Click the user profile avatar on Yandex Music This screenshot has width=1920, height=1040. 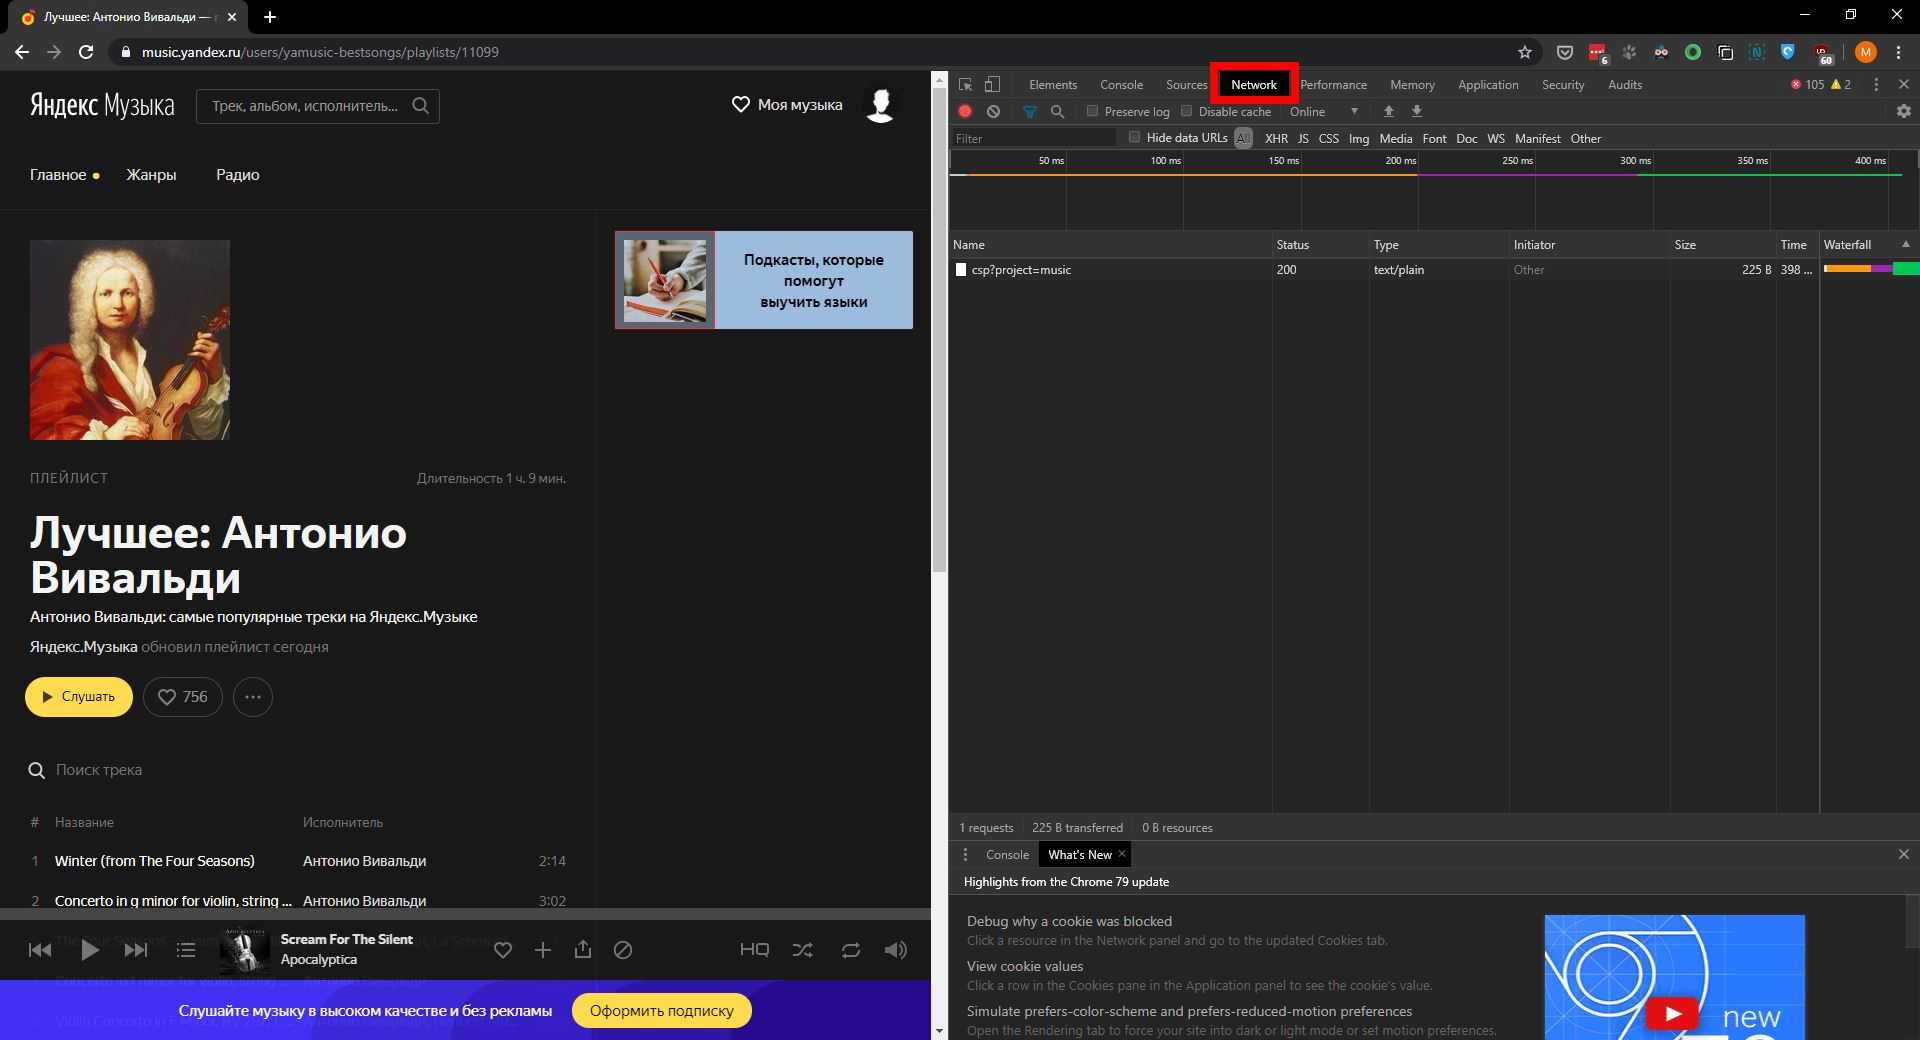point(880,105)
